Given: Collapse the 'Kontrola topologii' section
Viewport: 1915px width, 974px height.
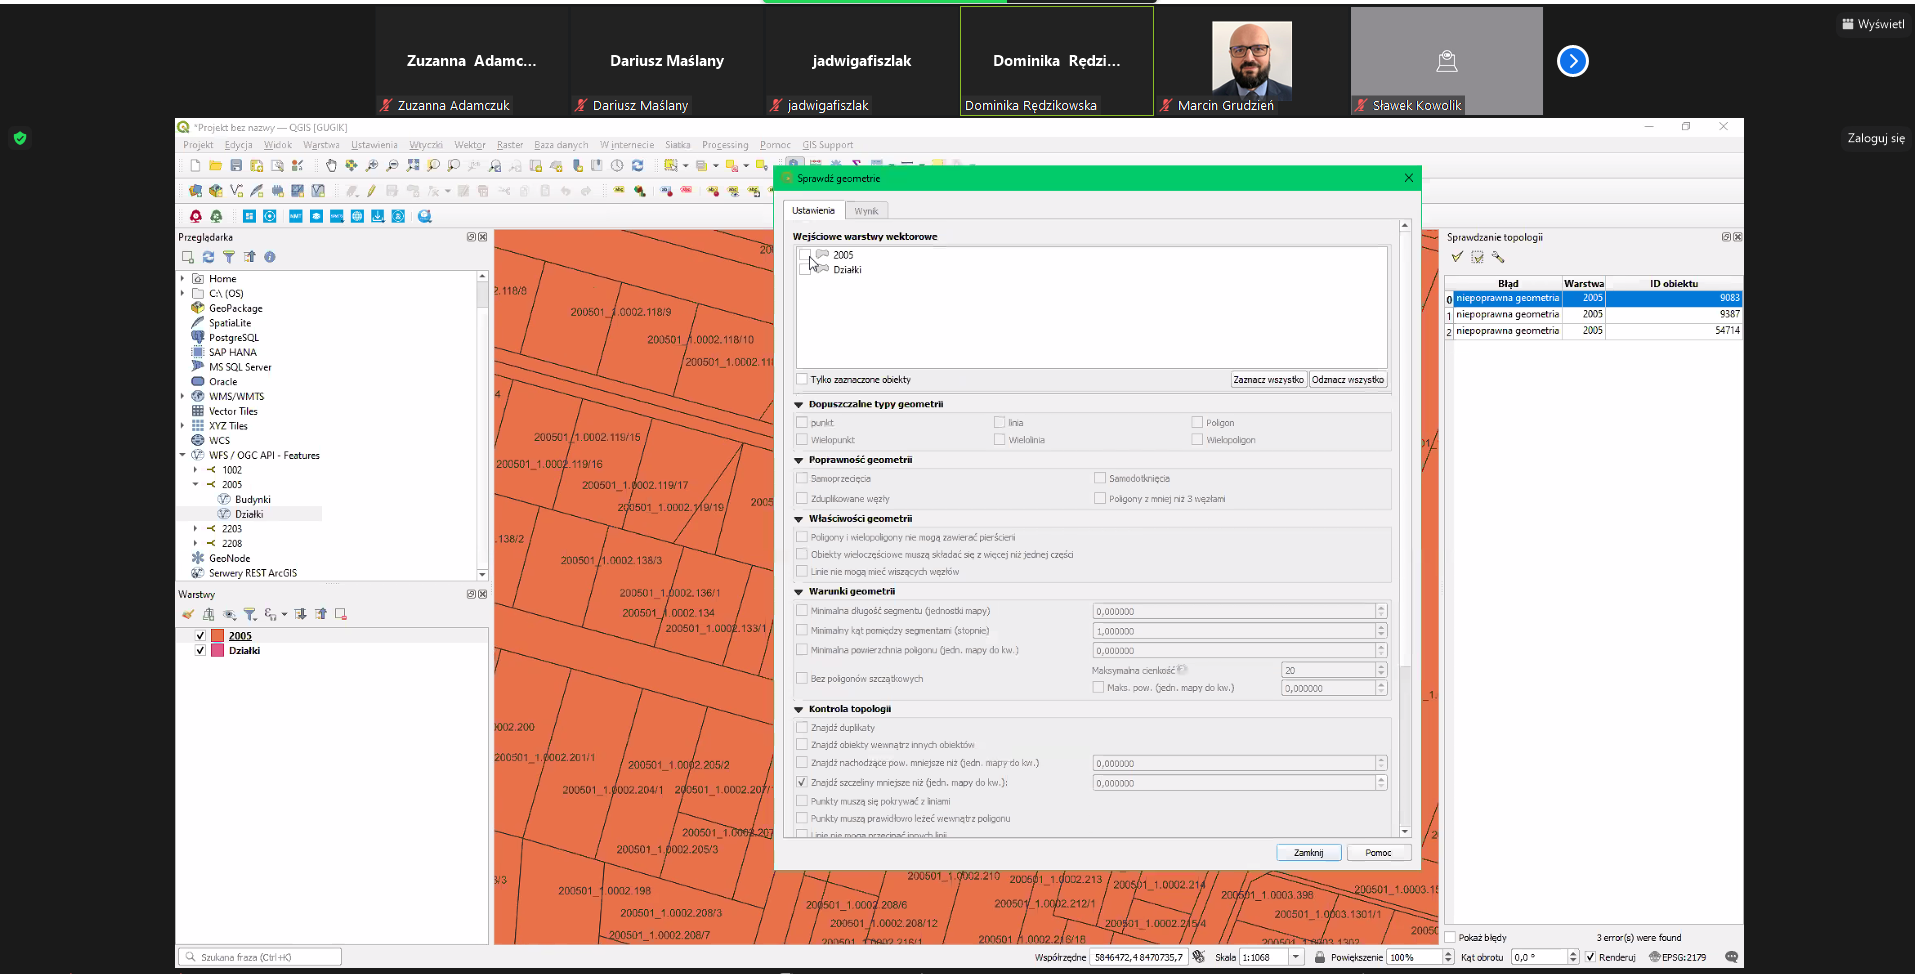Looking at the screenshot, I should 799,709.
